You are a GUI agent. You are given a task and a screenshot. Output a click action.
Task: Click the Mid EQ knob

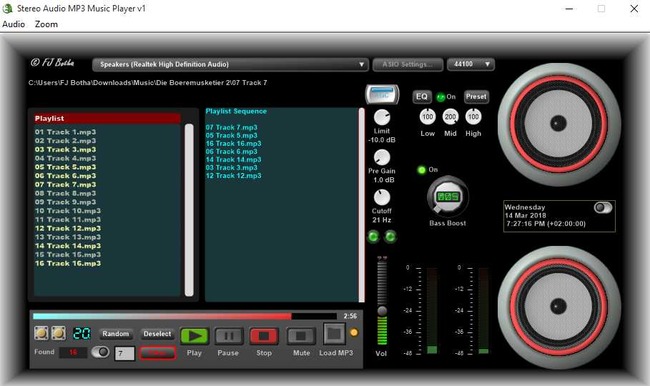click(450, 117)
